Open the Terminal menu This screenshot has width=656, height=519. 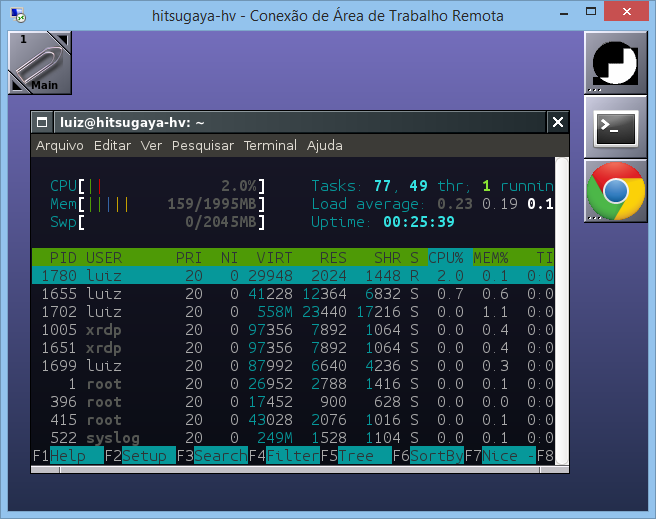point(270,146)
